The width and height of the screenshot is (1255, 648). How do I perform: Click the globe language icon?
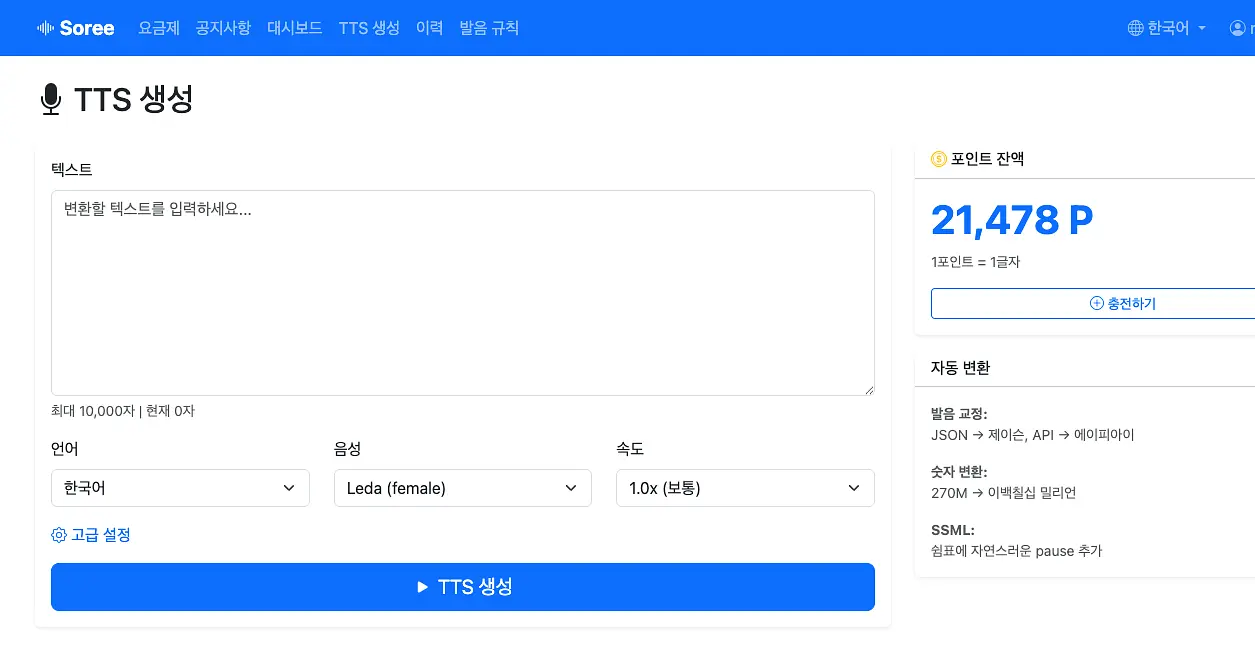[x=1135, y=28]
